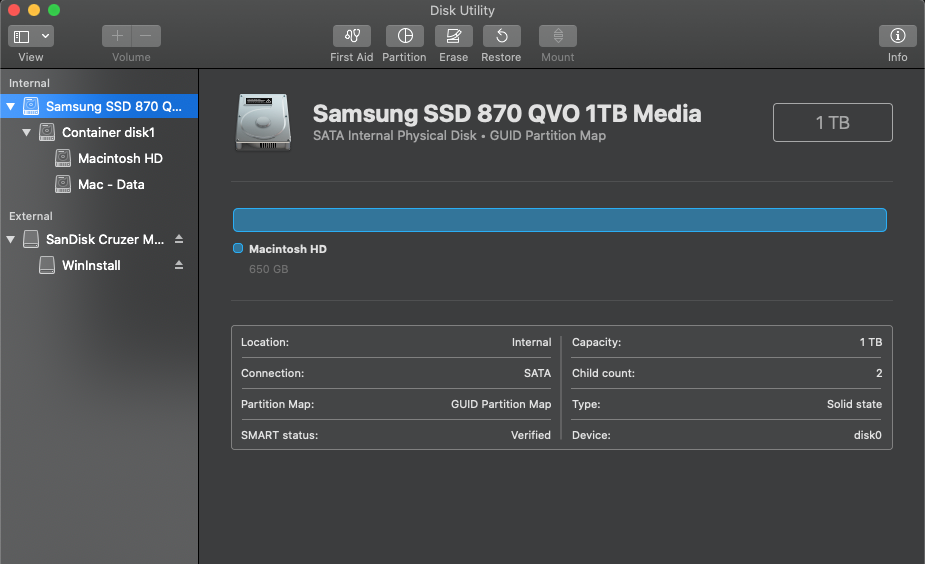Click the Child count value 2
The width and height of the screenshot is (925, 564).
(x=879, y=373)
